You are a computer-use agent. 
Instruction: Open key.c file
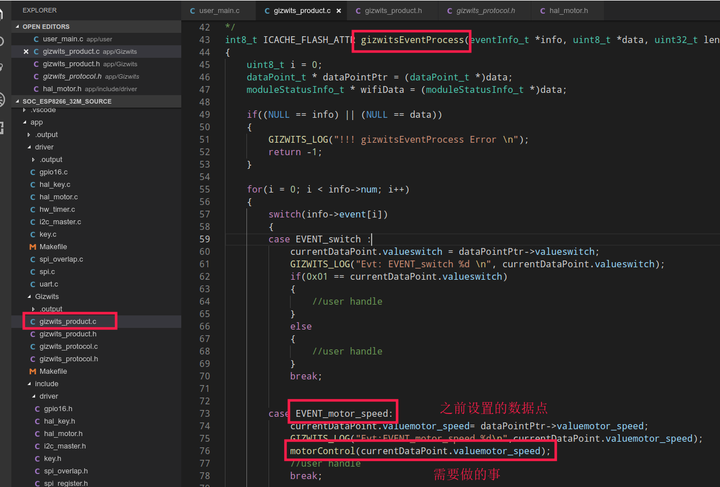coord(48,234)
